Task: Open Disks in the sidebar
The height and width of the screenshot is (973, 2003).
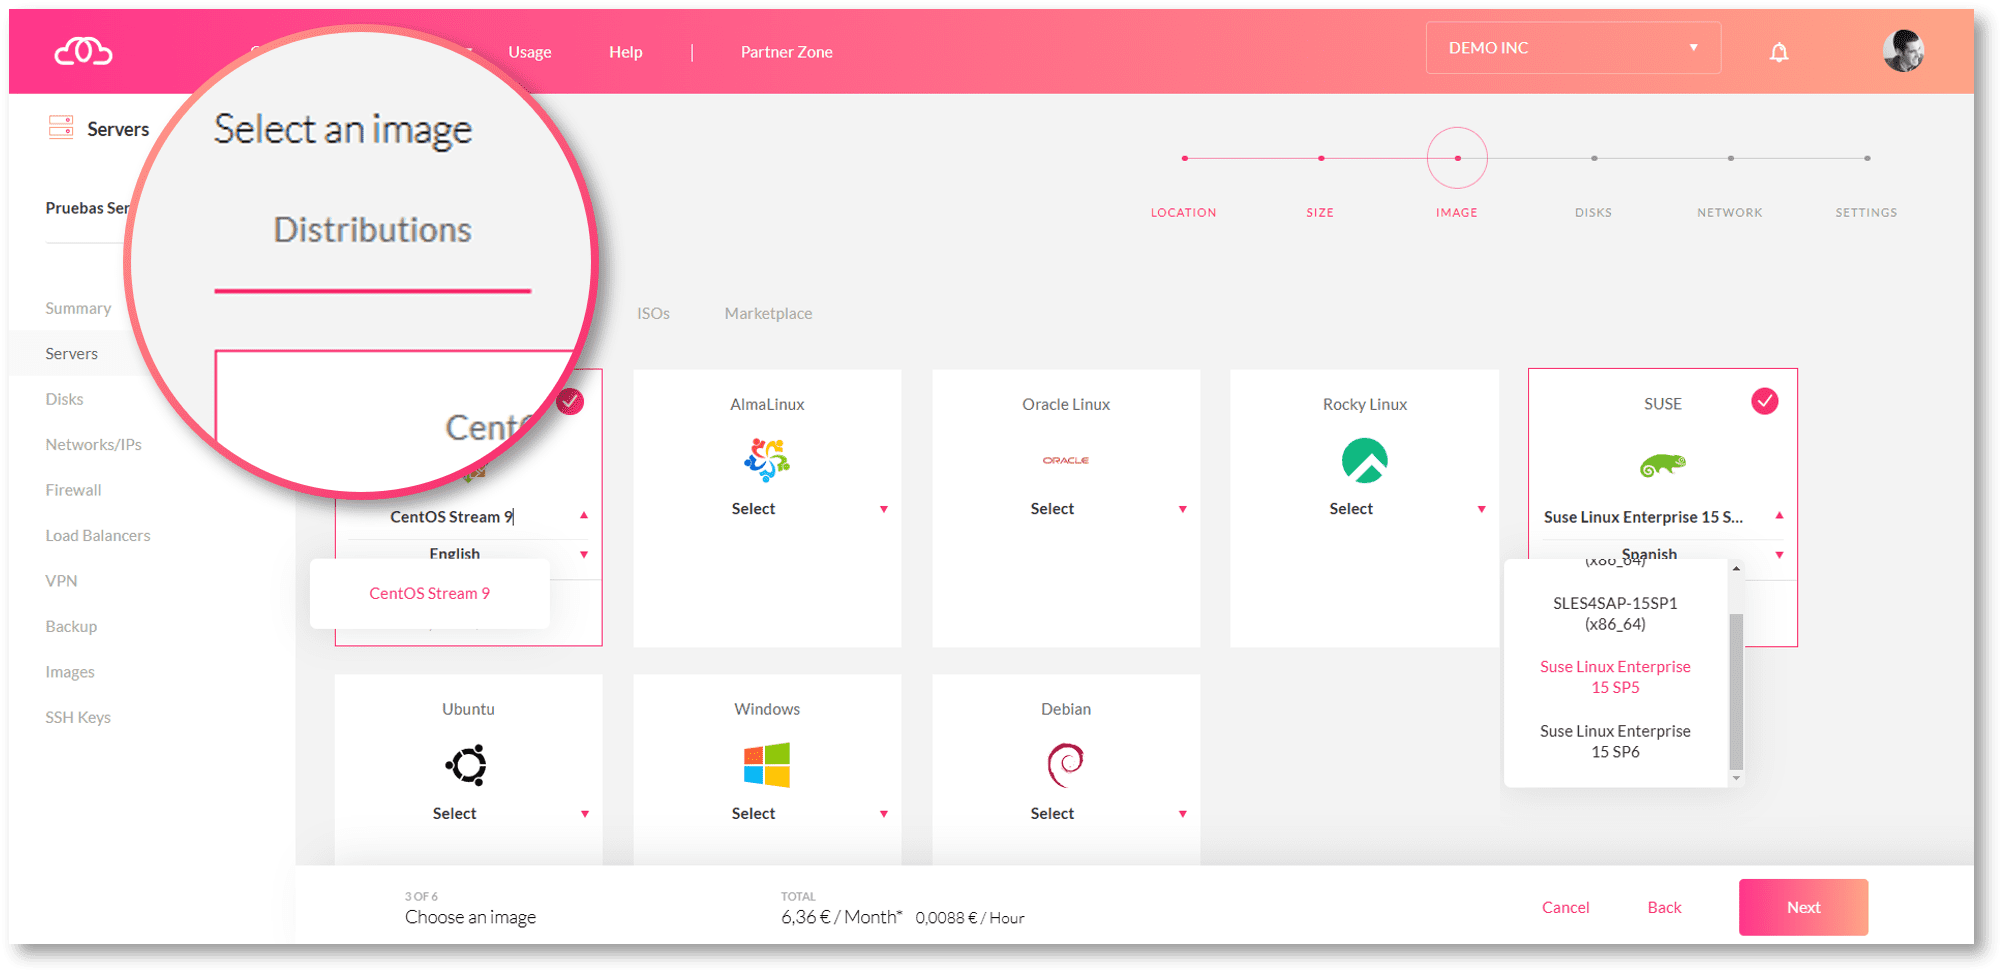Action: 64,399
